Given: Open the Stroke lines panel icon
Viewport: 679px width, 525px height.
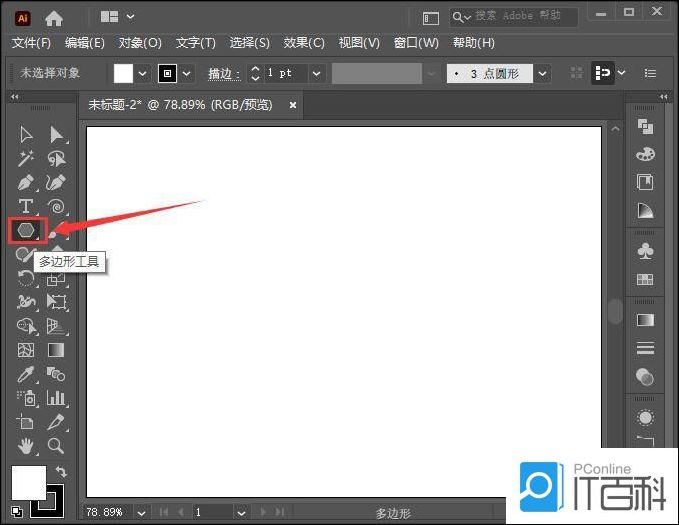Looking at the screenshot, I should tap(645, 347).
